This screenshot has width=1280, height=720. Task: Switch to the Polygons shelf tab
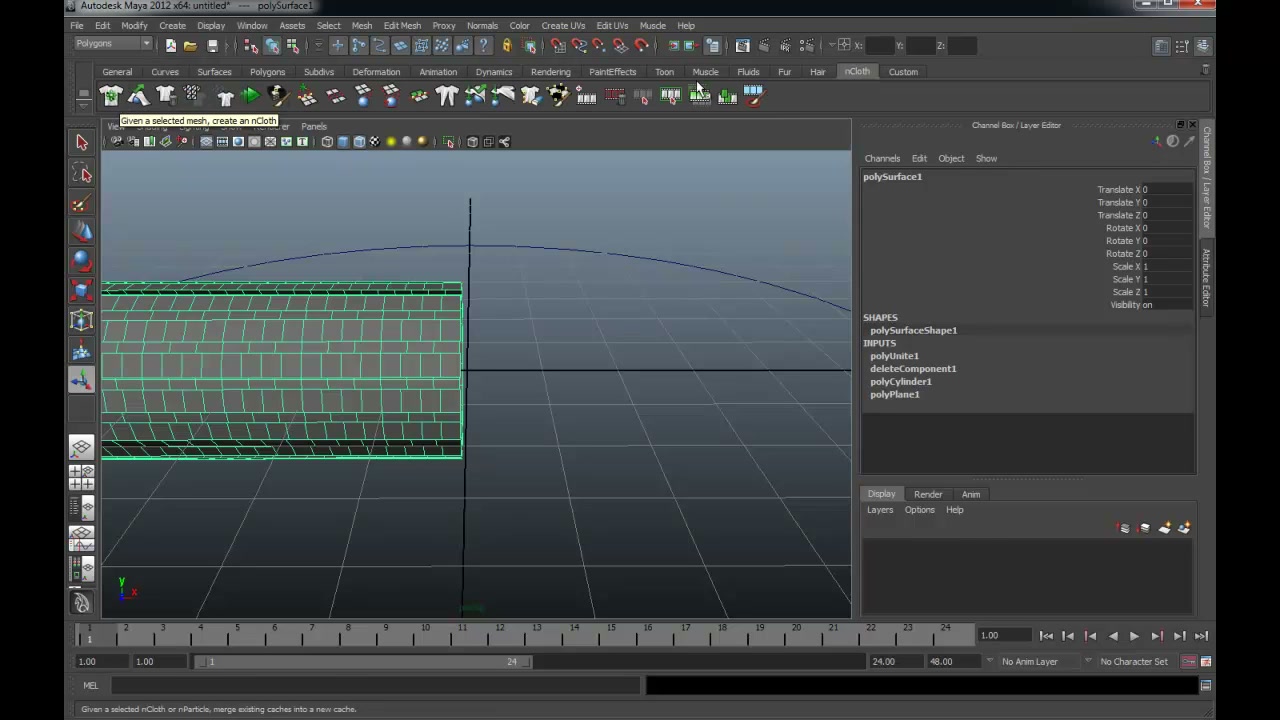coord(267,72)
